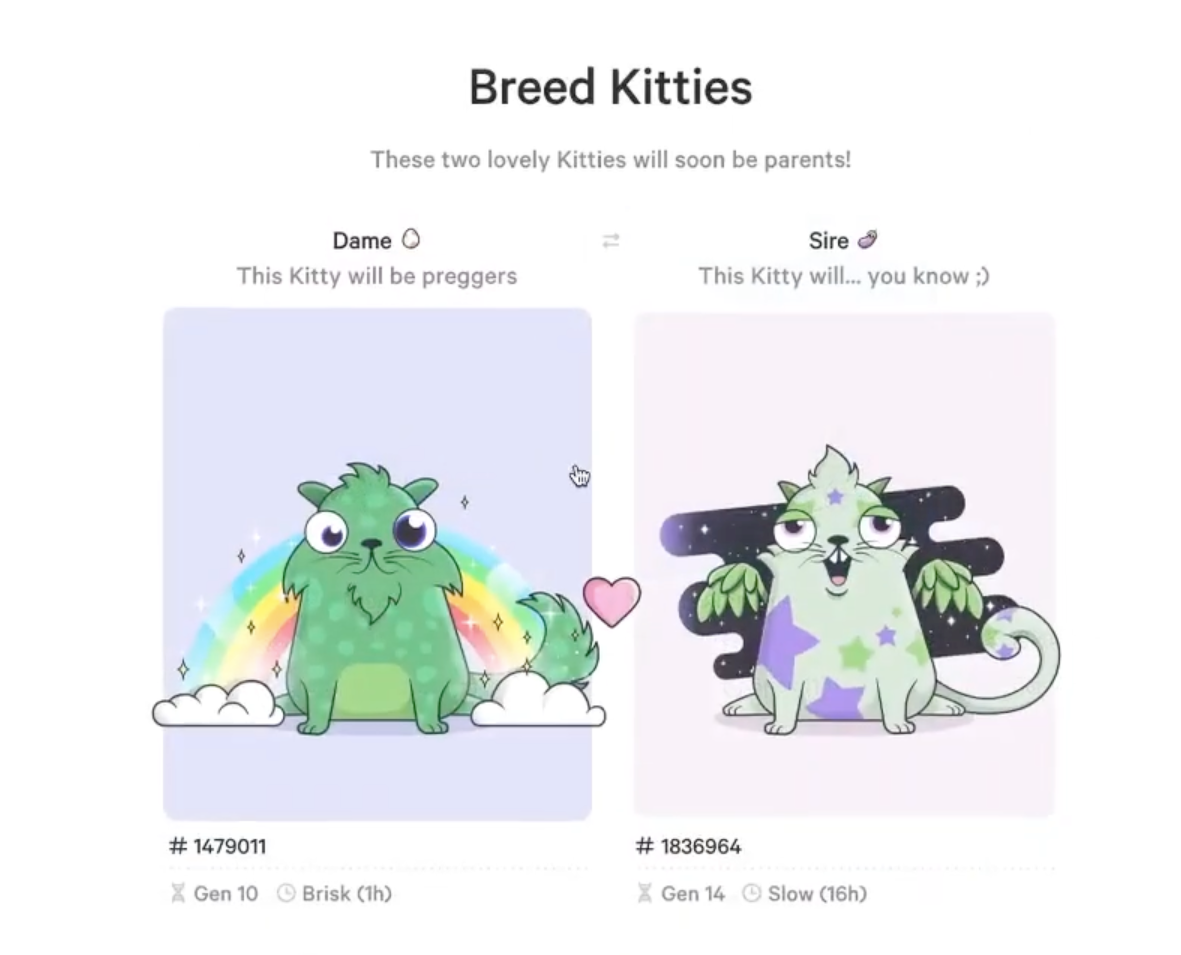The image size is (1181, 955).
Task: Click the Sire label
Action: click(829, 240)
